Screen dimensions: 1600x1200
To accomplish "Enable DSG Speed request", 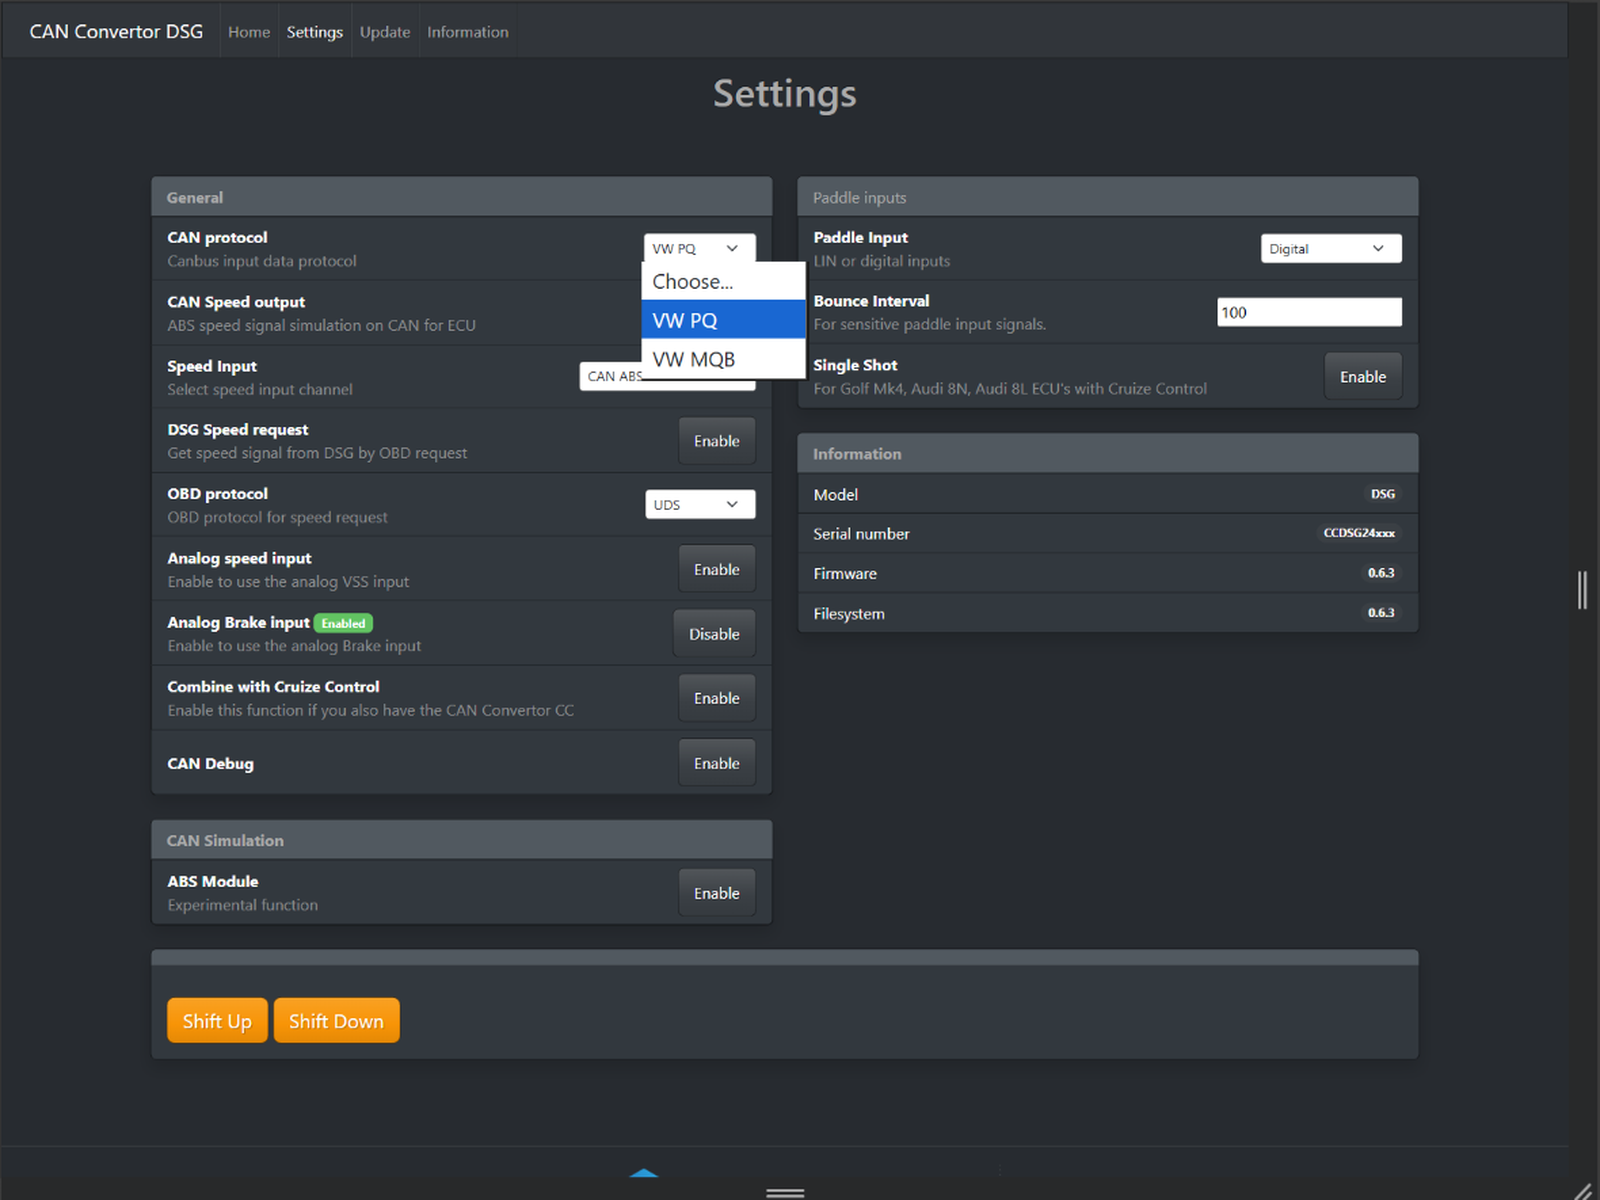I will pos(716,441).
